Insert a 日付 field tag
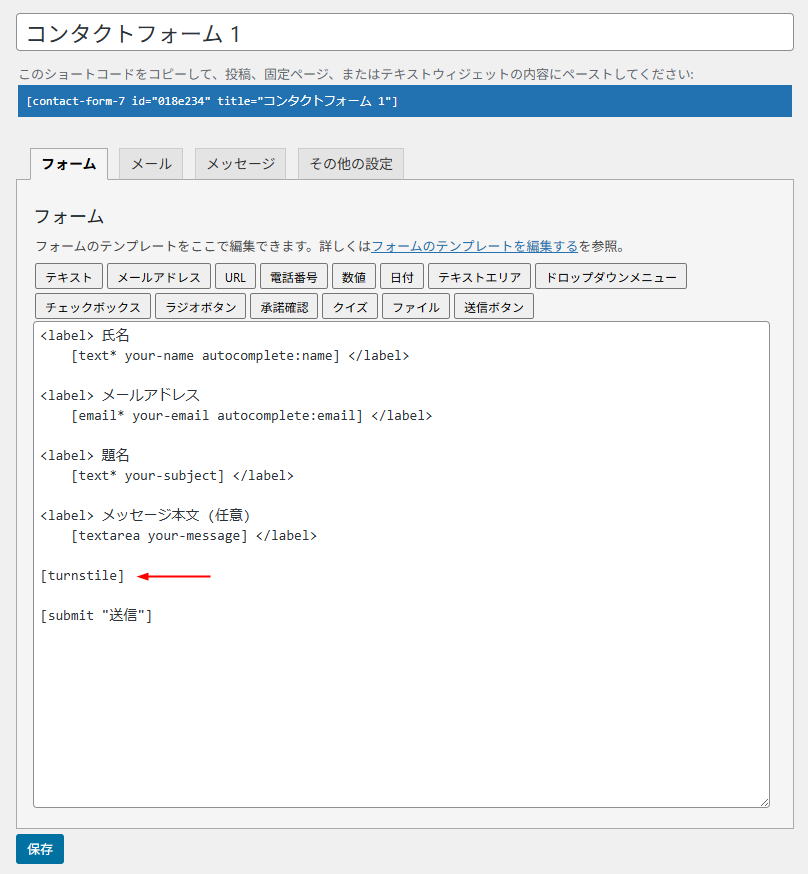 402,276
